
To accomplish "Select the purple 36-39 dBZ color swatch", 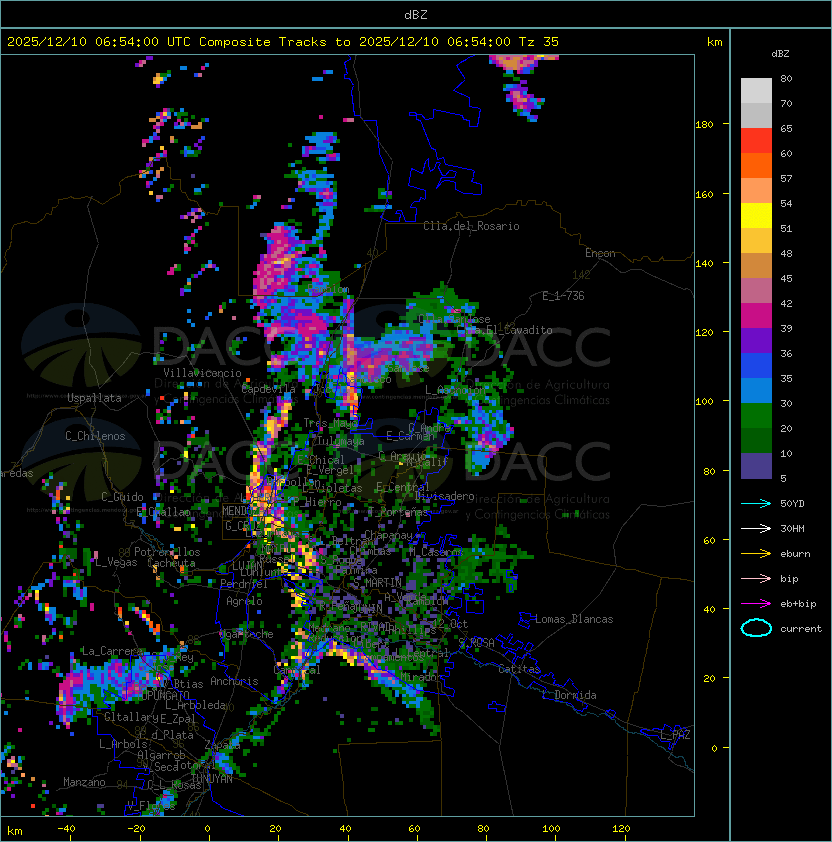I will tap(756, 341).
